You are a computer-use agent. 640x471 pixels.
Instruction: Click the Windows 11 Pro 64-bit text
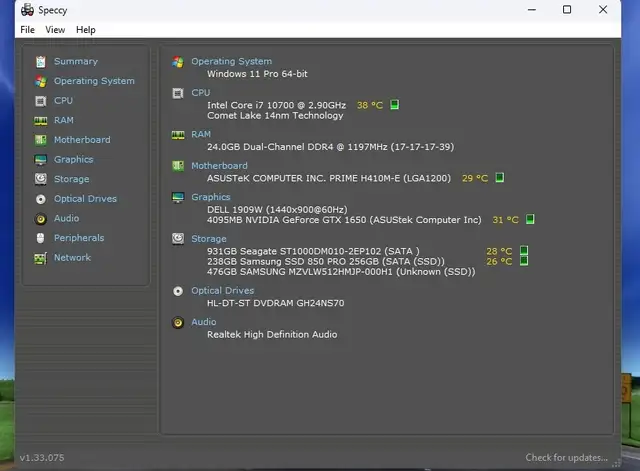[x=257, y=74]
